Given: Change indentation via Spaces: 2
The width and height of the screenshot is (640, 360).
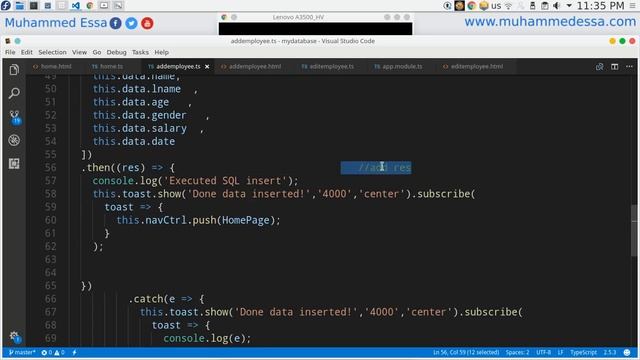Looking at the screenshot, I should pos(517,352).
